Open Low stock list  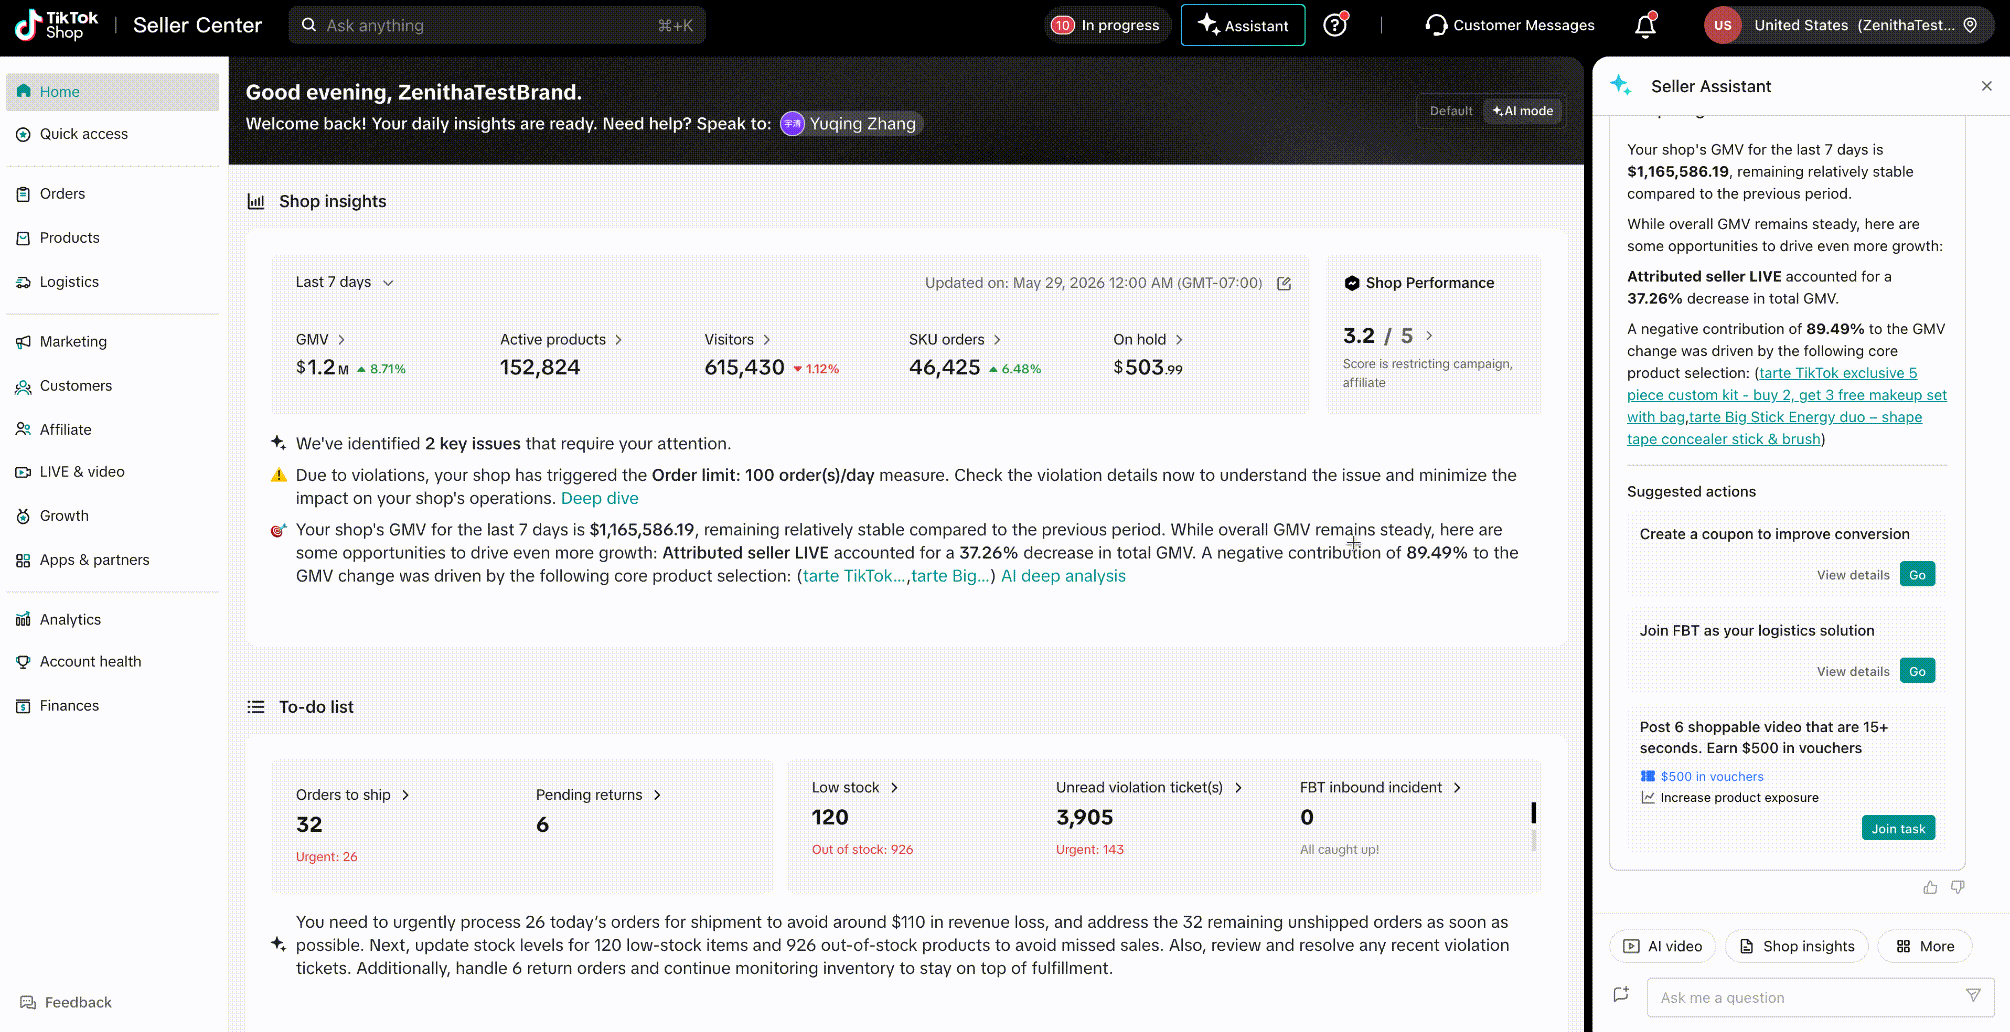[x=855, y=788]
